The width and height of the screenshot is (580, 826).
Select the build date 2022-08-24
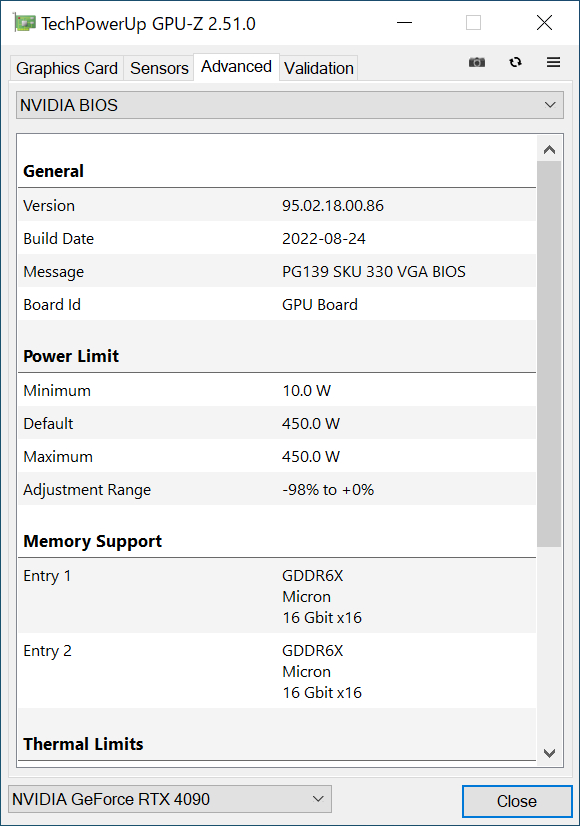324,239
